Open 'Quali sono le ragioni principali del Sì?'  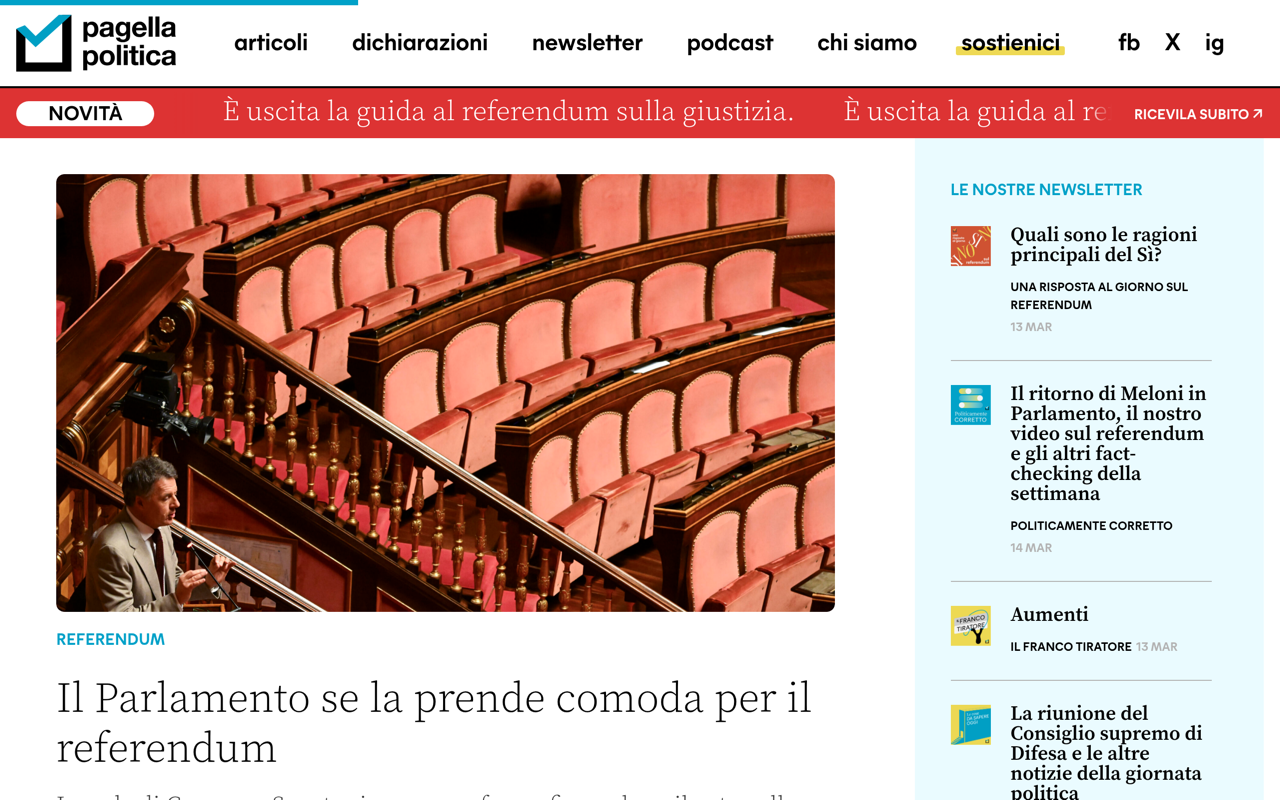[x=1104, y=244]
